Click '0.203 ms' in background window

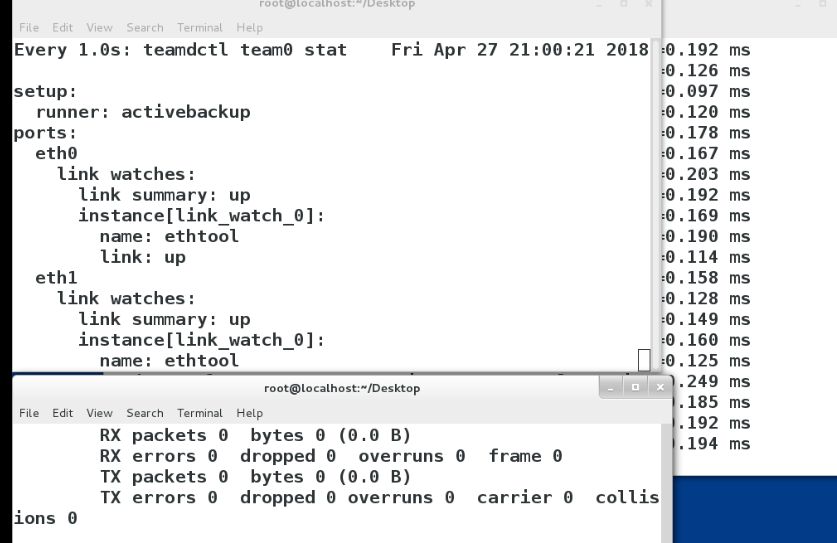(707, 174)
